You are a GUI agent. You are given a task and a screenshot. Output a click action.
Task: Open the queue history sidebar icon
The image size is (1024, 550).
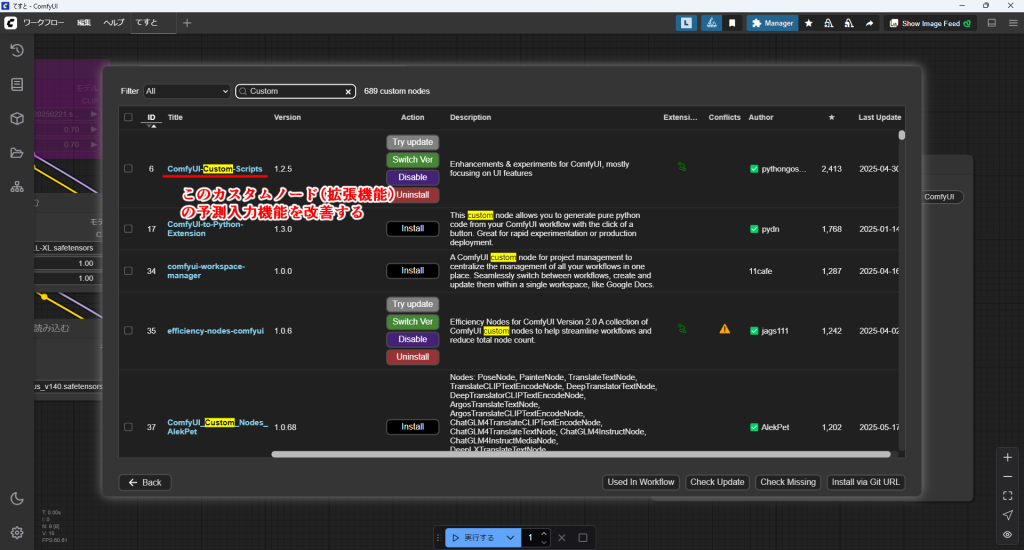coord(17,51)
